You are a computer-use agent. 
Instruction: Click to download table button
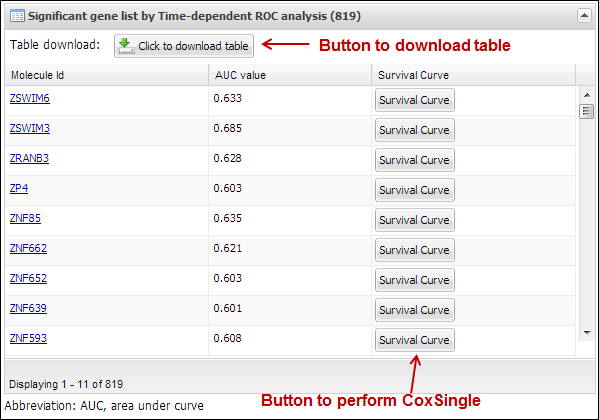coord(184,46)
